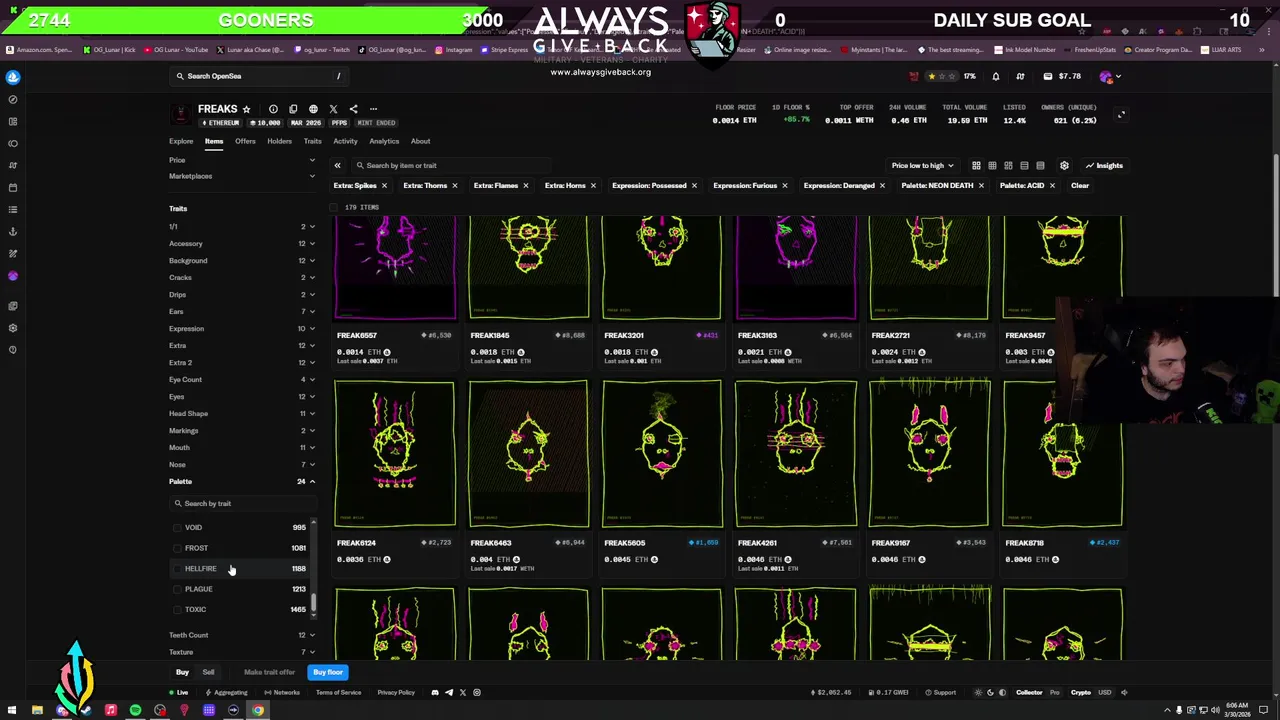Expand the Accessory trait group

(x=242, y=243)
